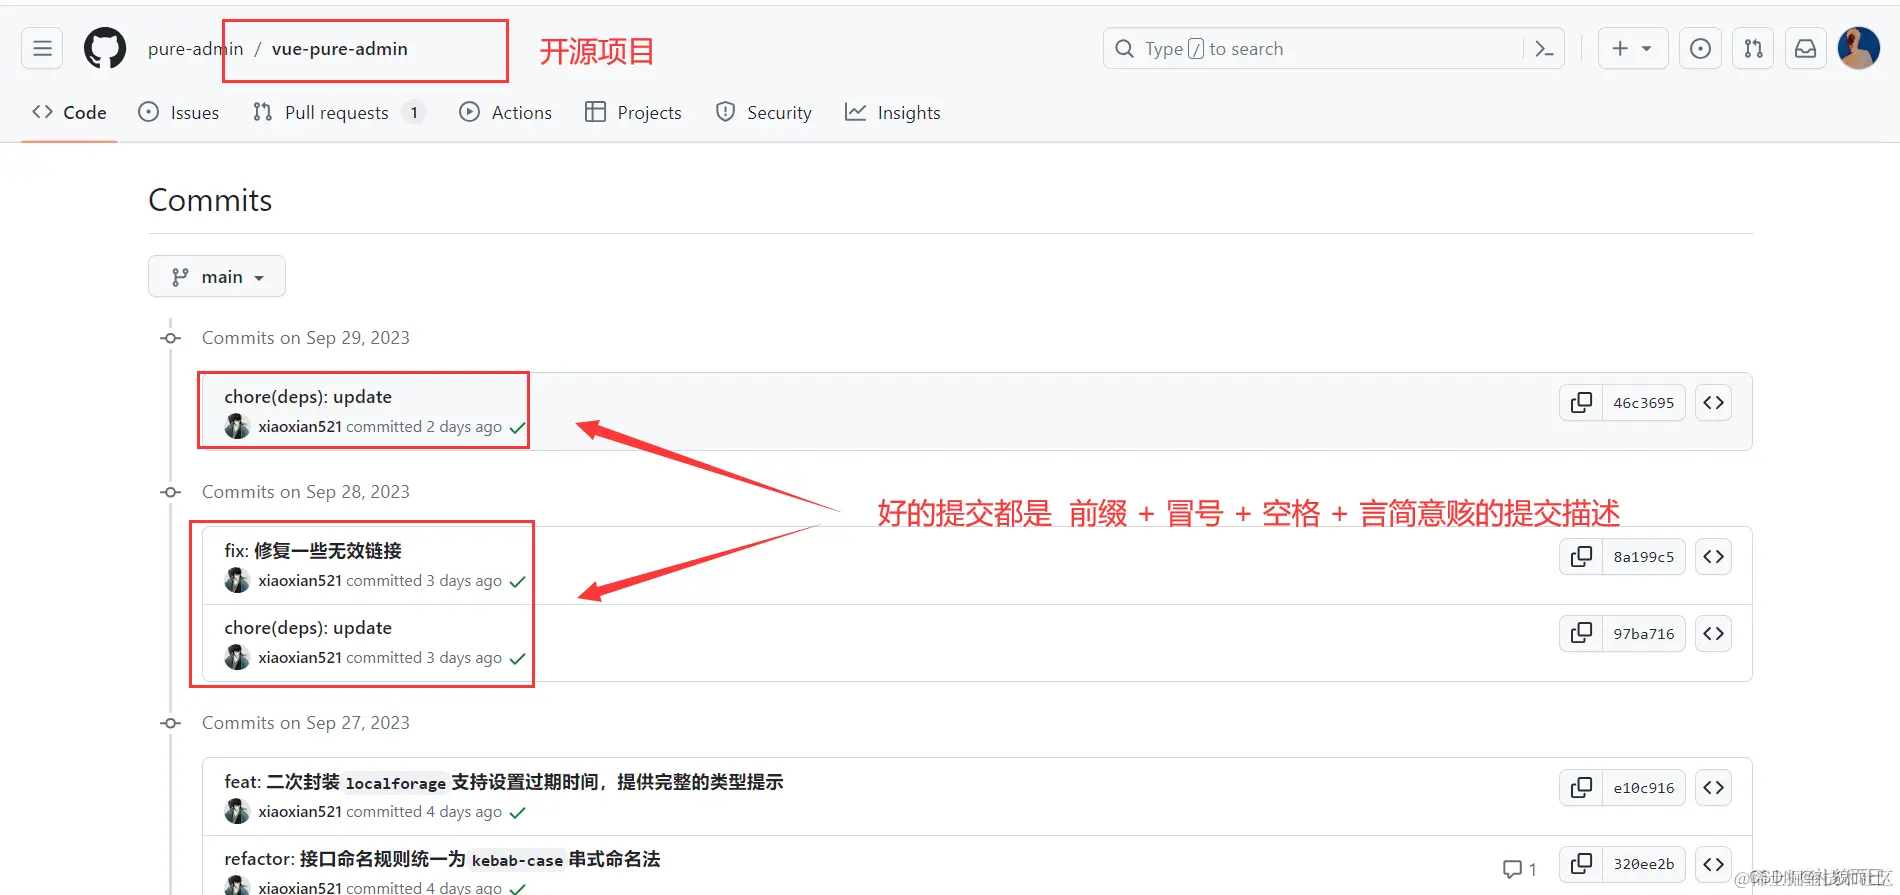
Task: Click the 'Commits on Sep 27, 2023' heading
Action: [306, 723]
